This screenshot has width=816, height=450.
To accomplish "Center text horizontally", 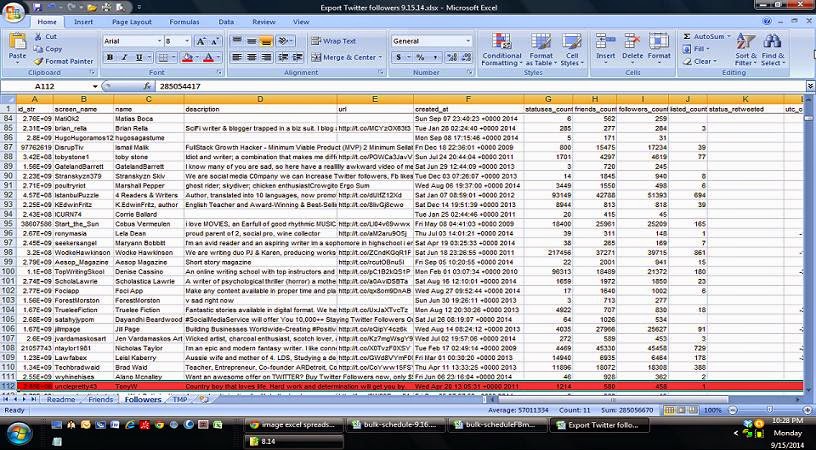I will pyautogui.click(x=251, y=57).
